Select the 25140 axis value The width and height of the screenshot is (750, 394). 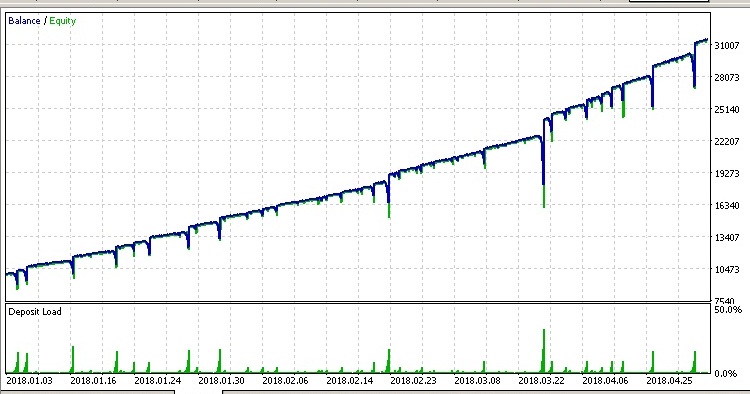pyautogui.click(x=727, y=109)
